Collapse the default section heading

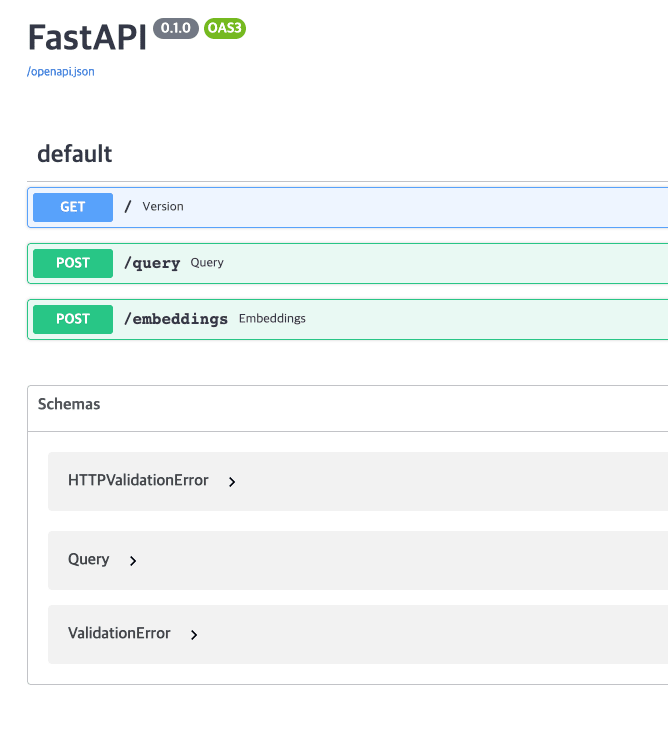[75, 154]
